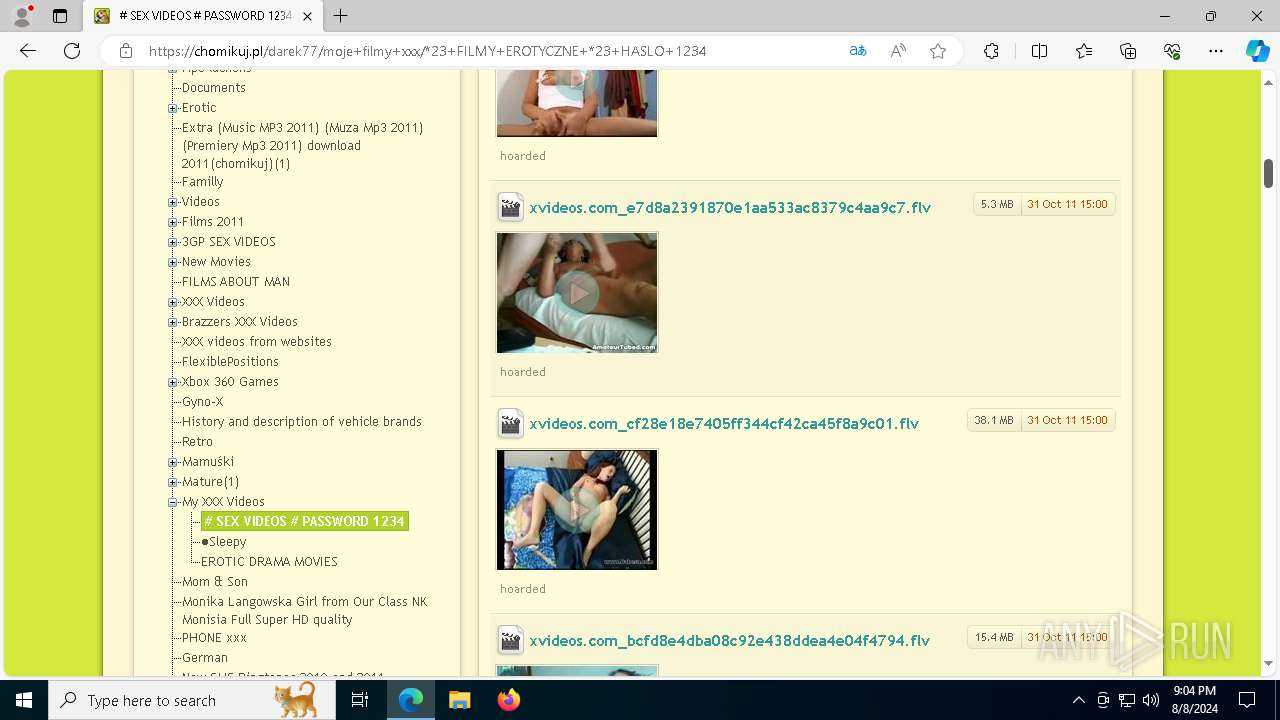Click the video file icon for e7d8a2391870 file
1280x720 pixels.
click(x=511, y=207)
